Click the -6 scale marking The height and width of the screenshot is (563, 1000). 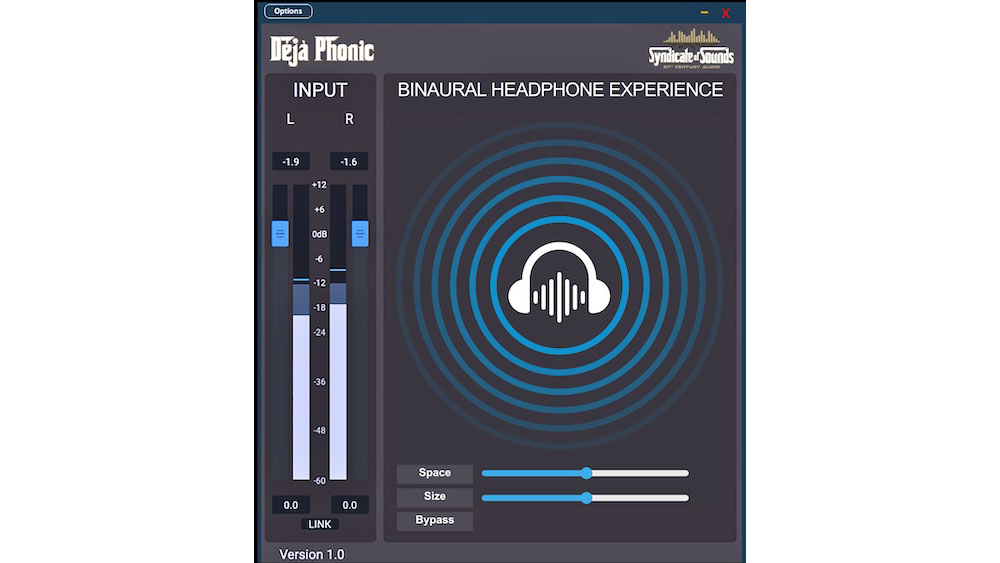(320, 259)
